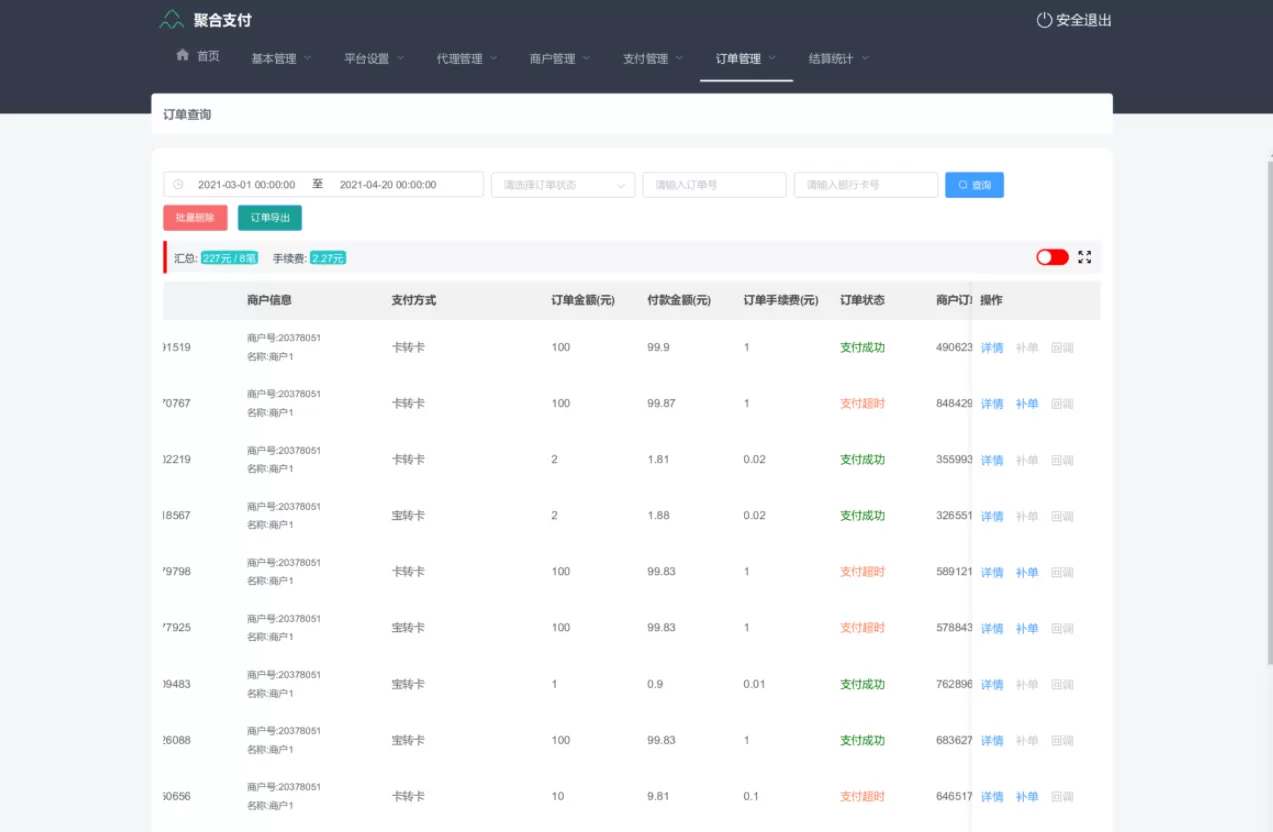
Task: Click the 请输入订单号 input field
Action: [x=714, y=184]
